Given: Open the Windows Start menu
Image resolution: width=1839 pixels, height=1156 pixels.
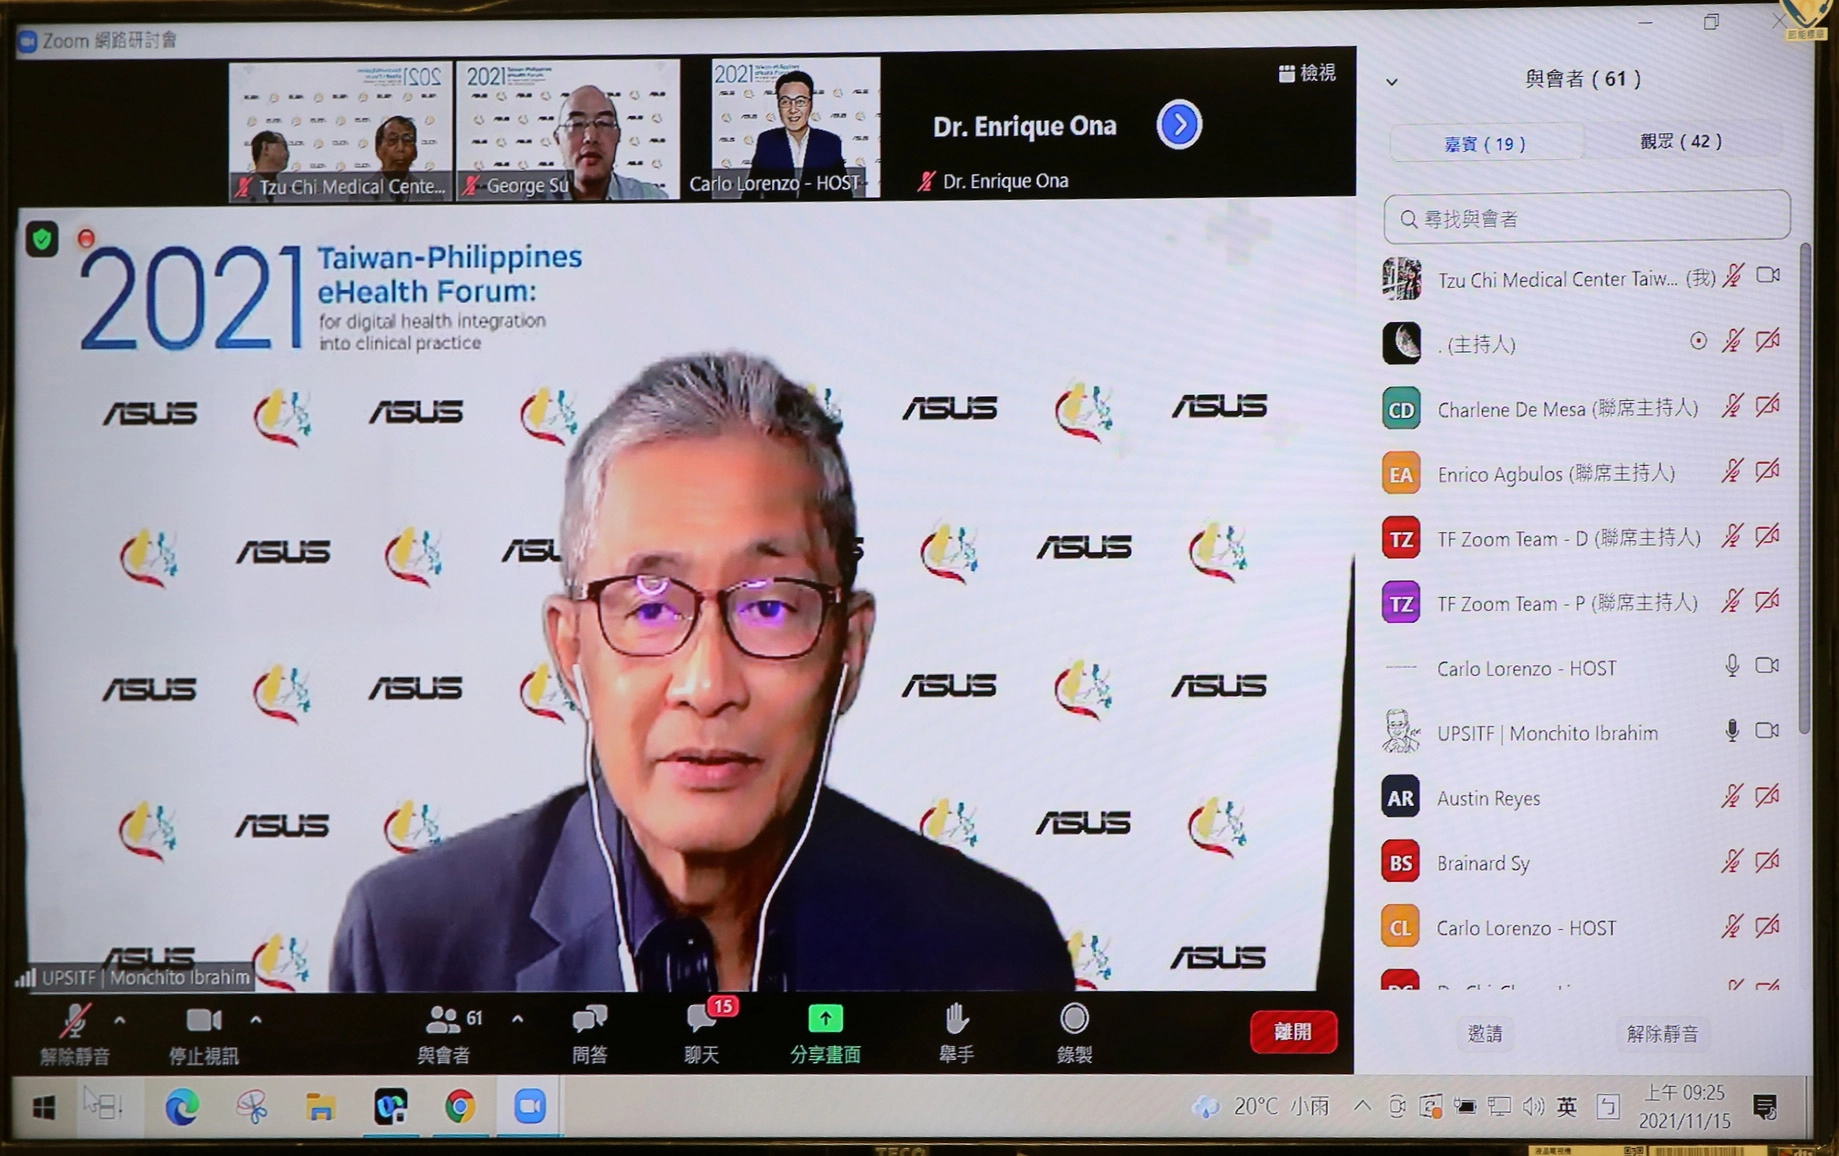Looking at the screenshot, I should 43,1107.
